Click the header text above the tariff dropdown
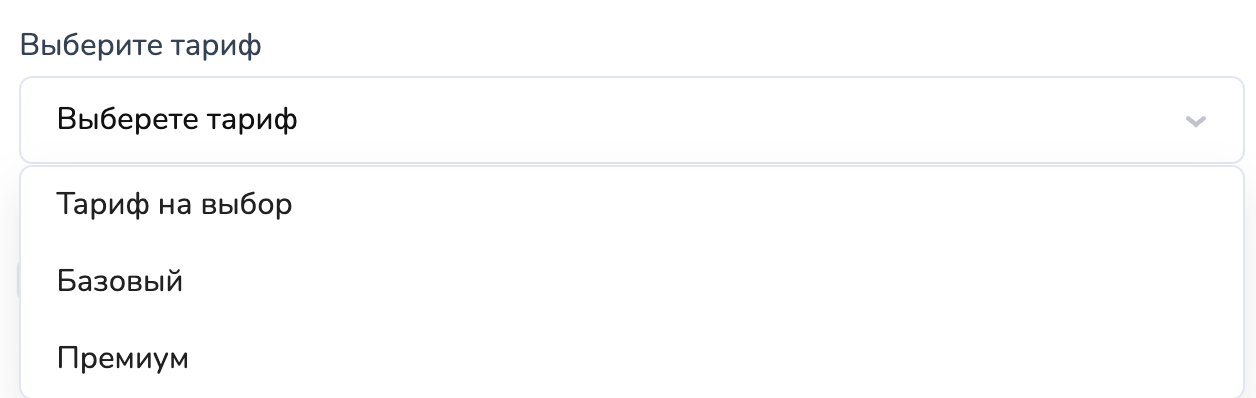 141,45
